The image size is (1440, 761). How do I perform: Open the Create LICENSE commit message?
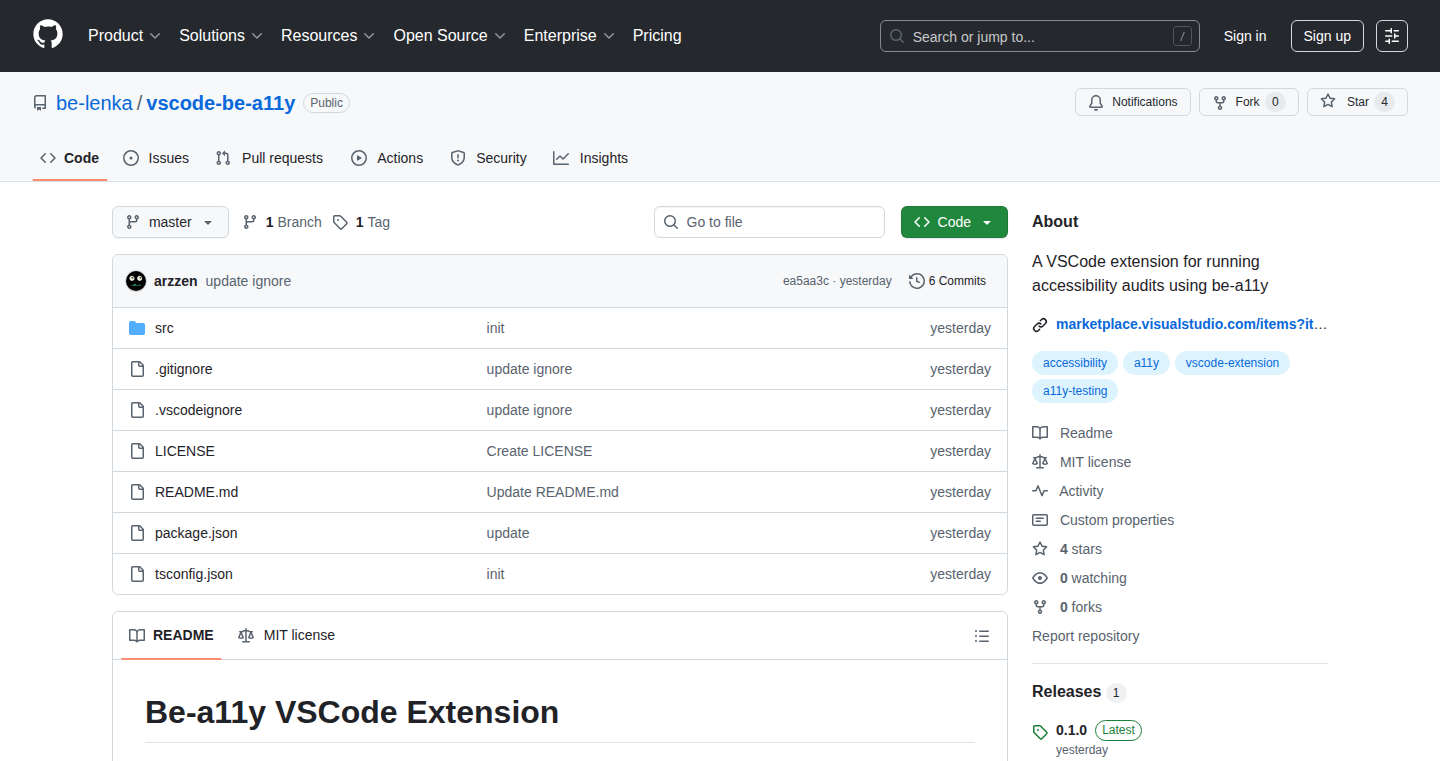coord(539,451)
